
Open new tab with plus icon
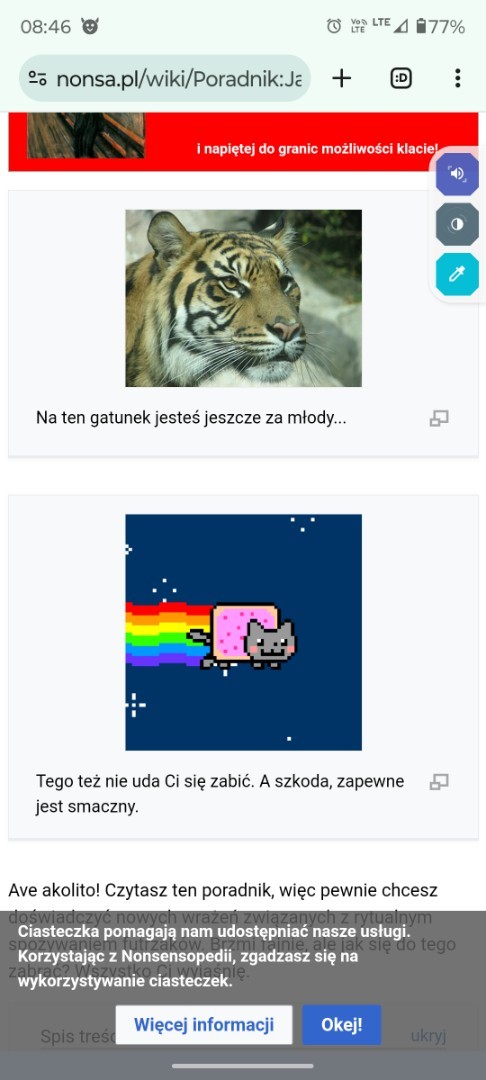(341, 79)
